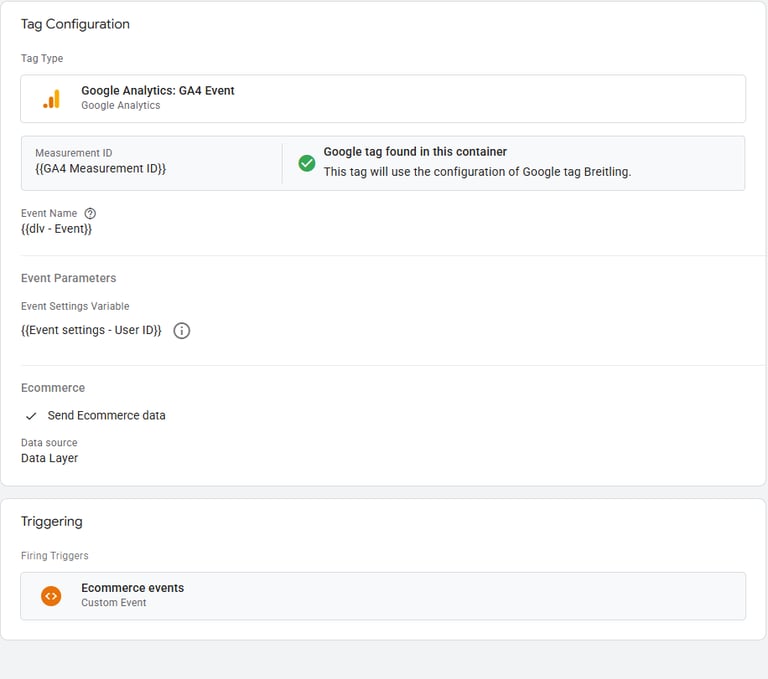The image size is (768, 679).
Task: Click the Google tag found in this container message
Action: [x=415, y=152]
